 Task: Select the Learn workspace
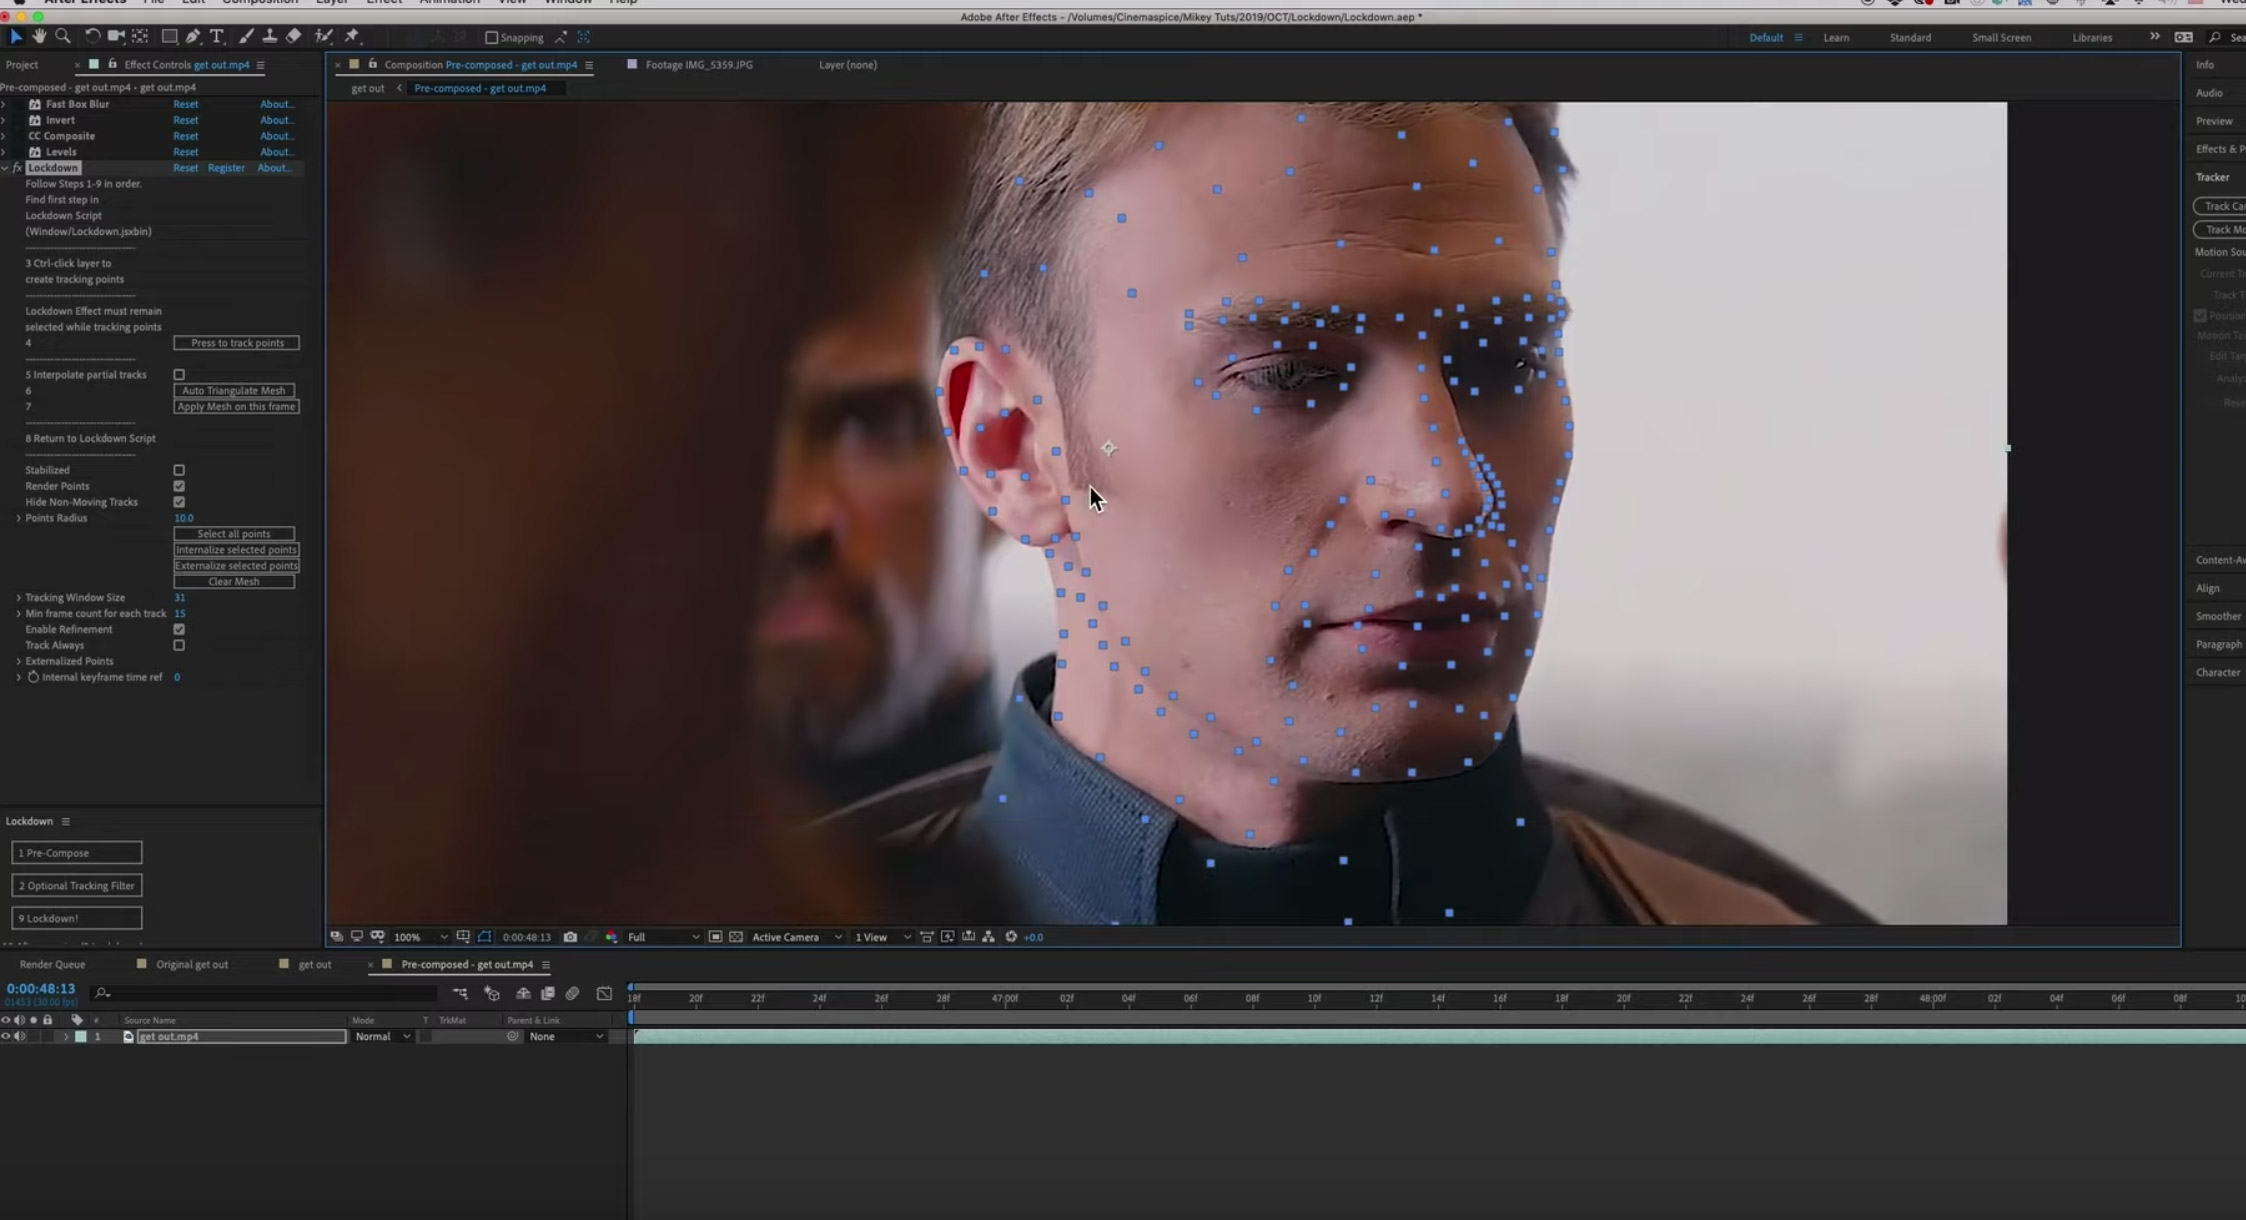[x=1836, y=38]
